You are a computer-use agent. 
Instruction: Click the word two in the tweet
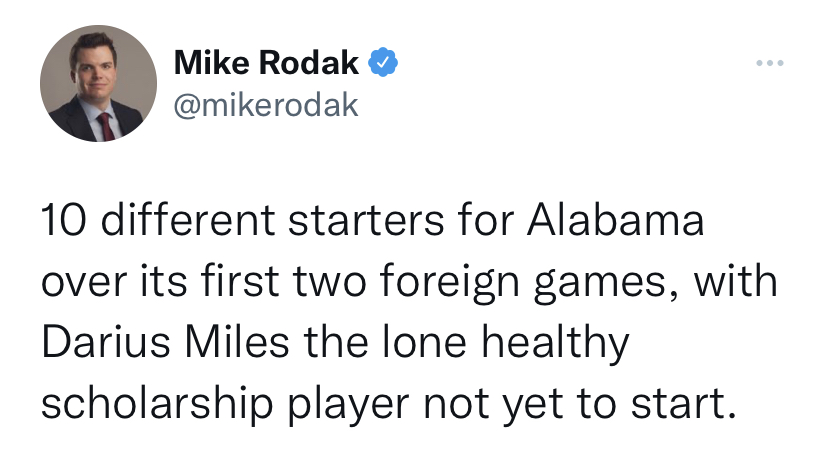tap(330, 281)
